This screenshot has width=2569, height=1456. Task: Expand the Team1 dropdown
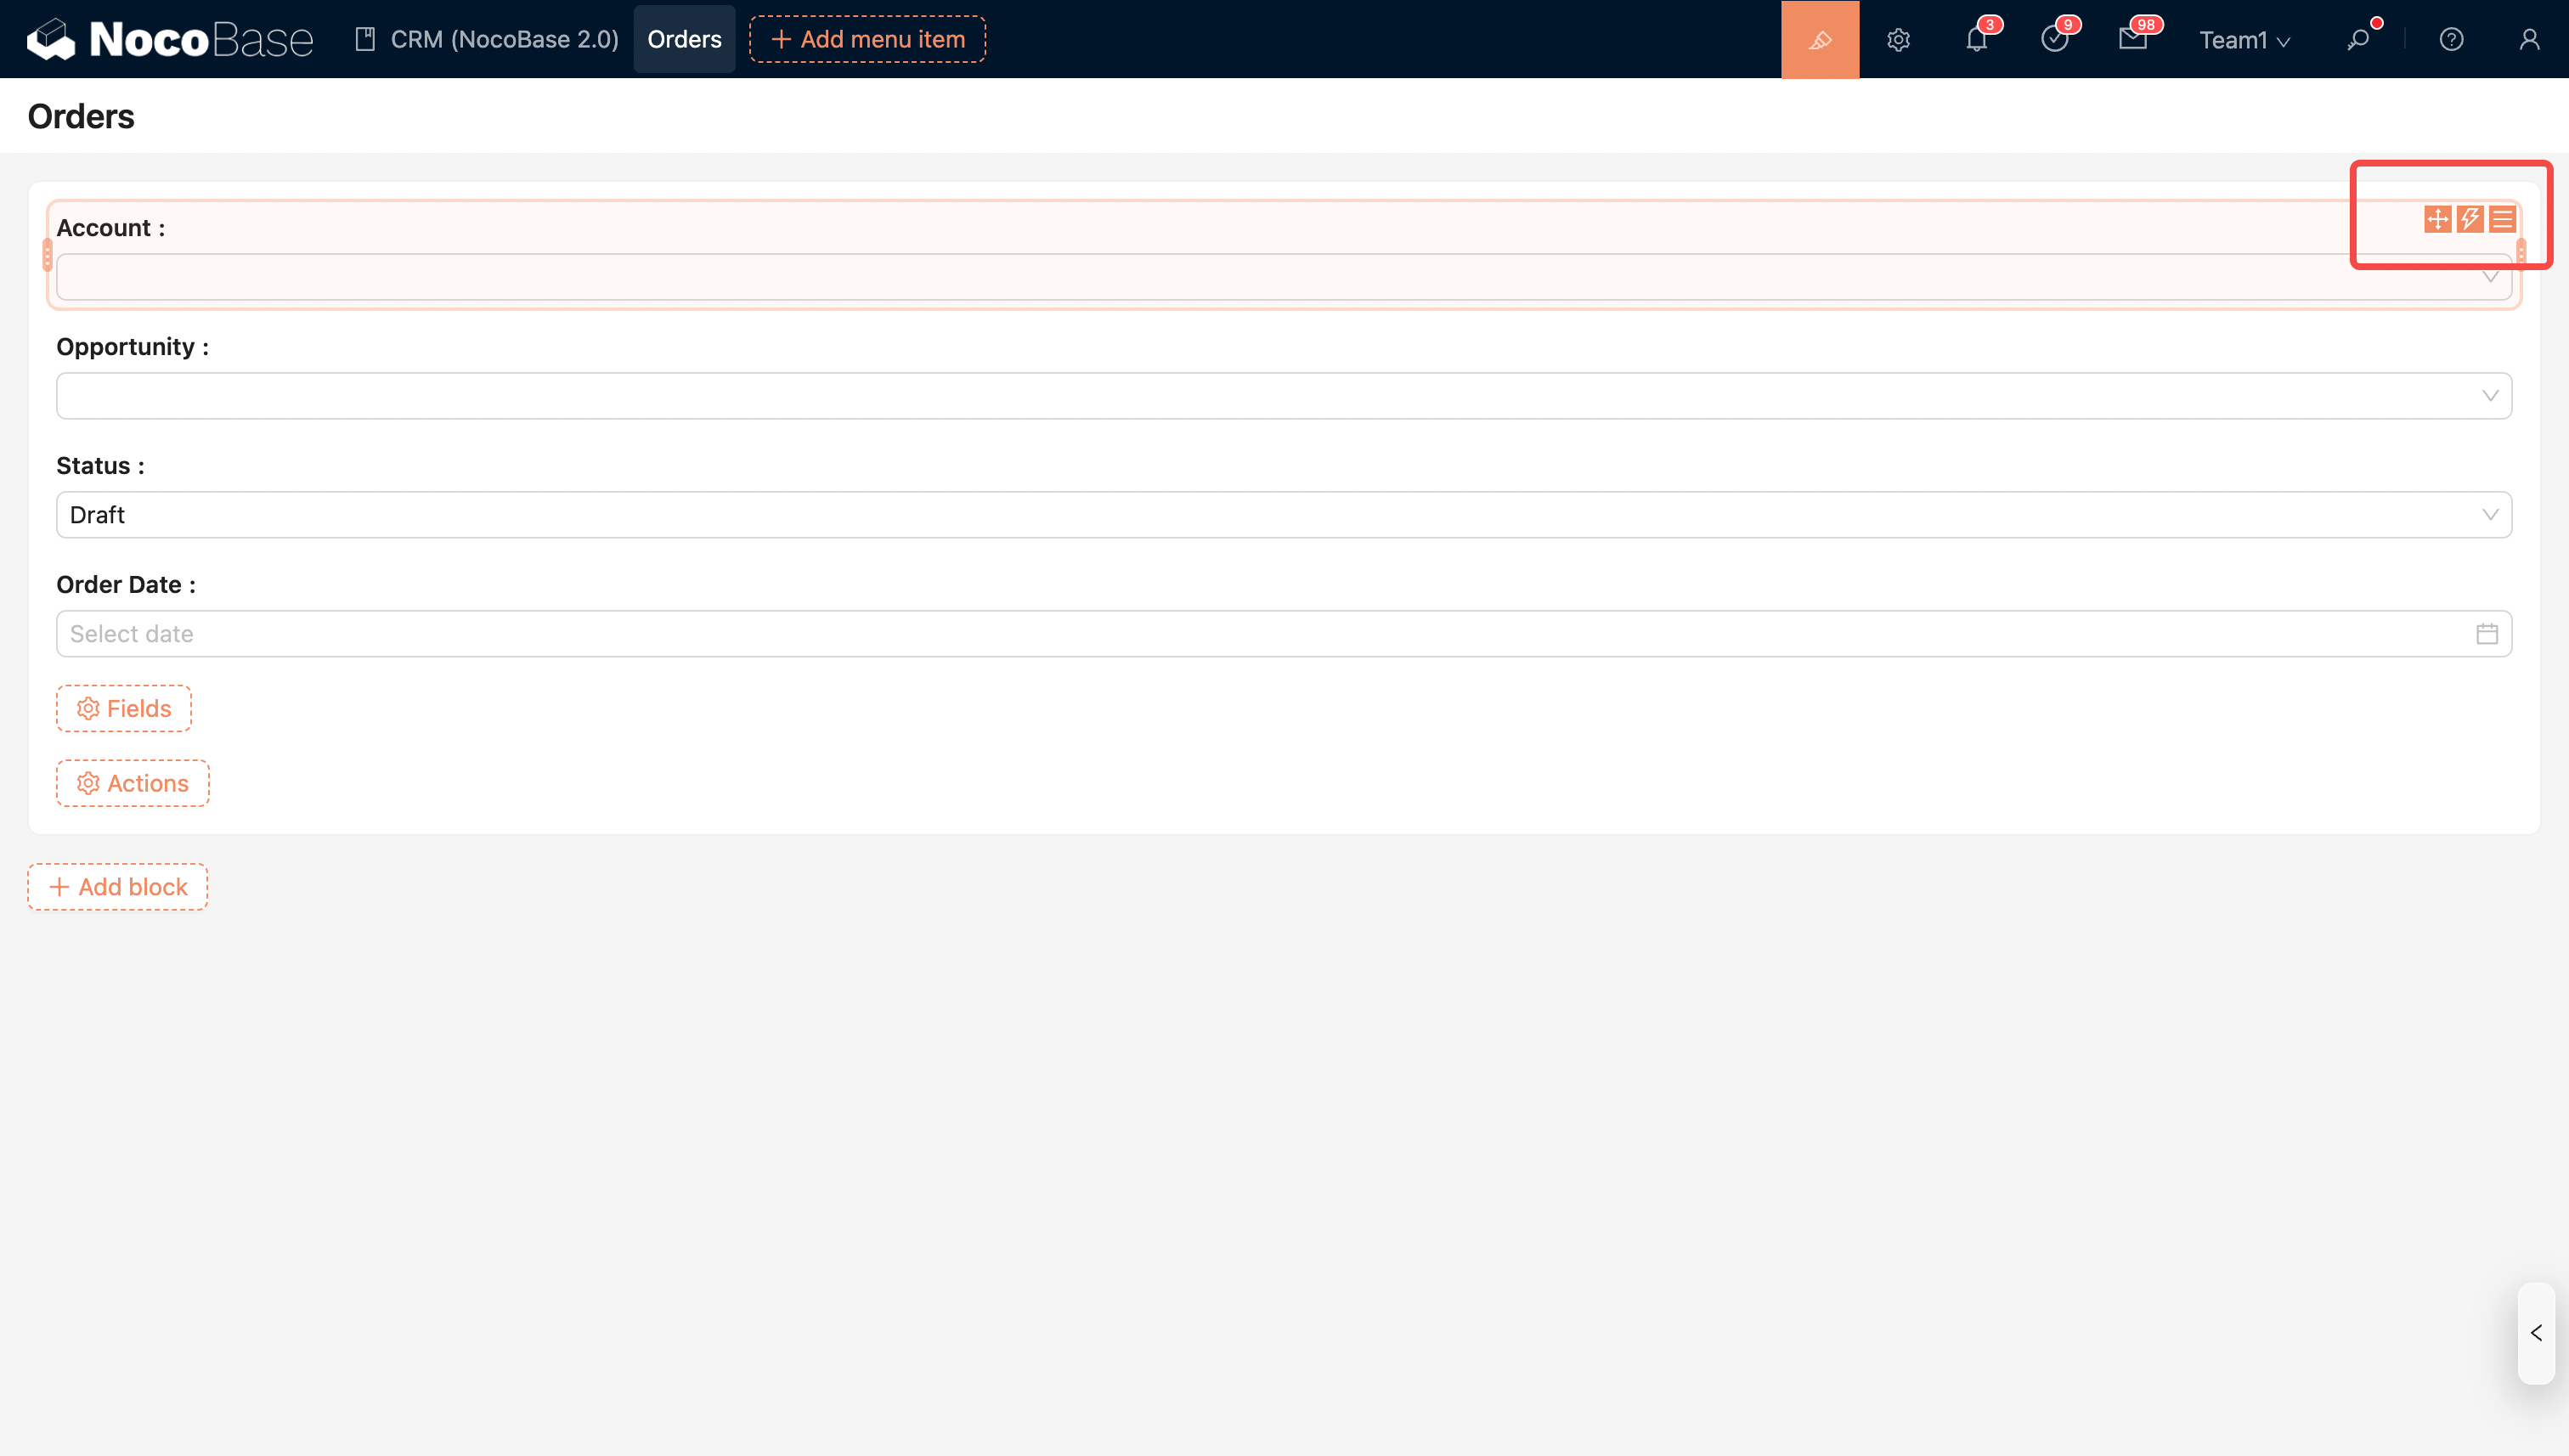pos(2243,40)
